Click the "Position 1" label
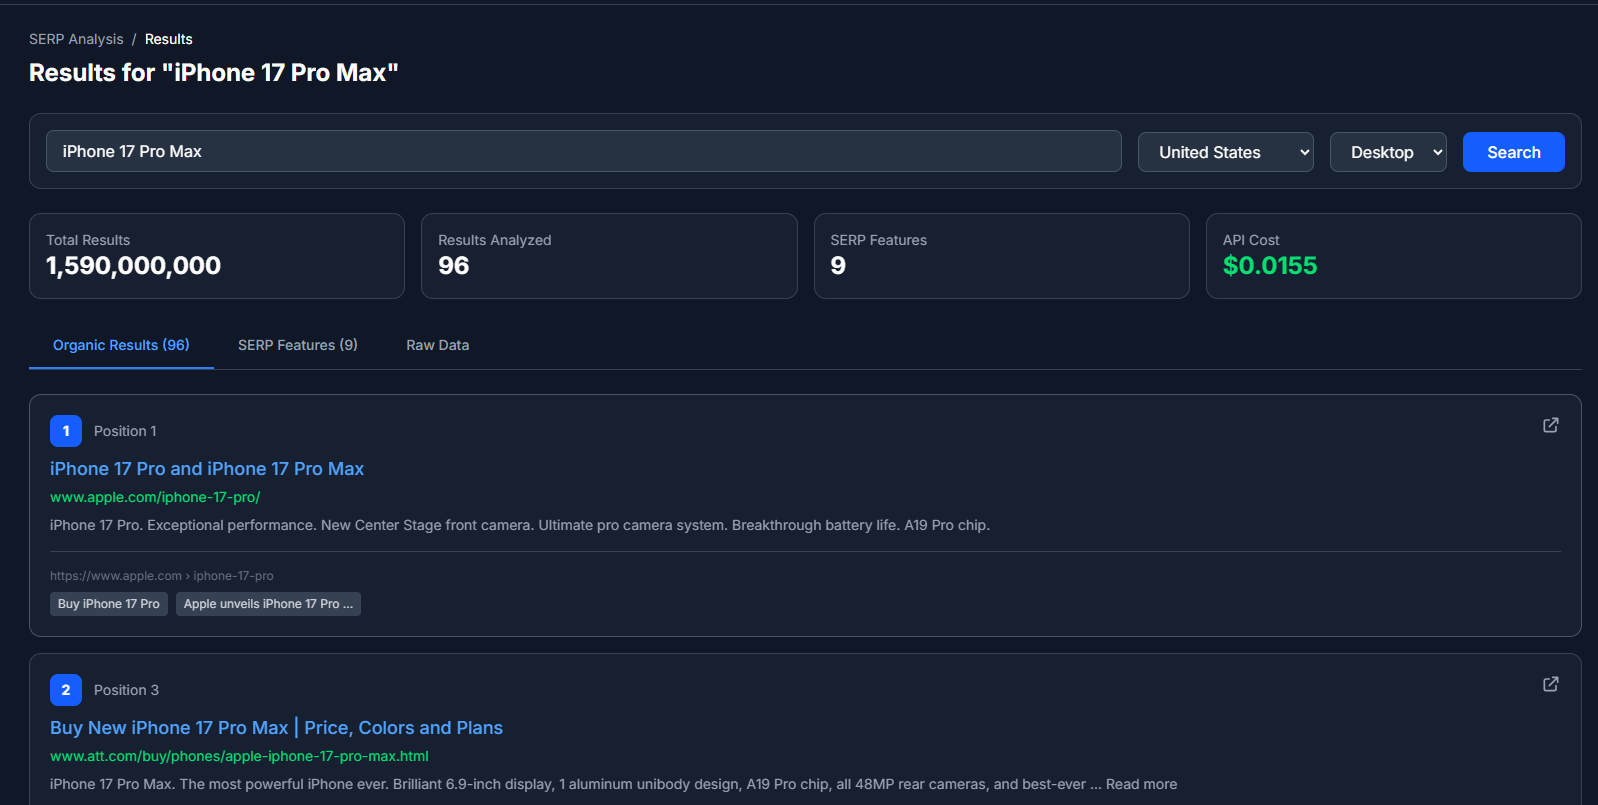Image resolution: width=1598 pixels, height=805 pixels. (125, 431)
